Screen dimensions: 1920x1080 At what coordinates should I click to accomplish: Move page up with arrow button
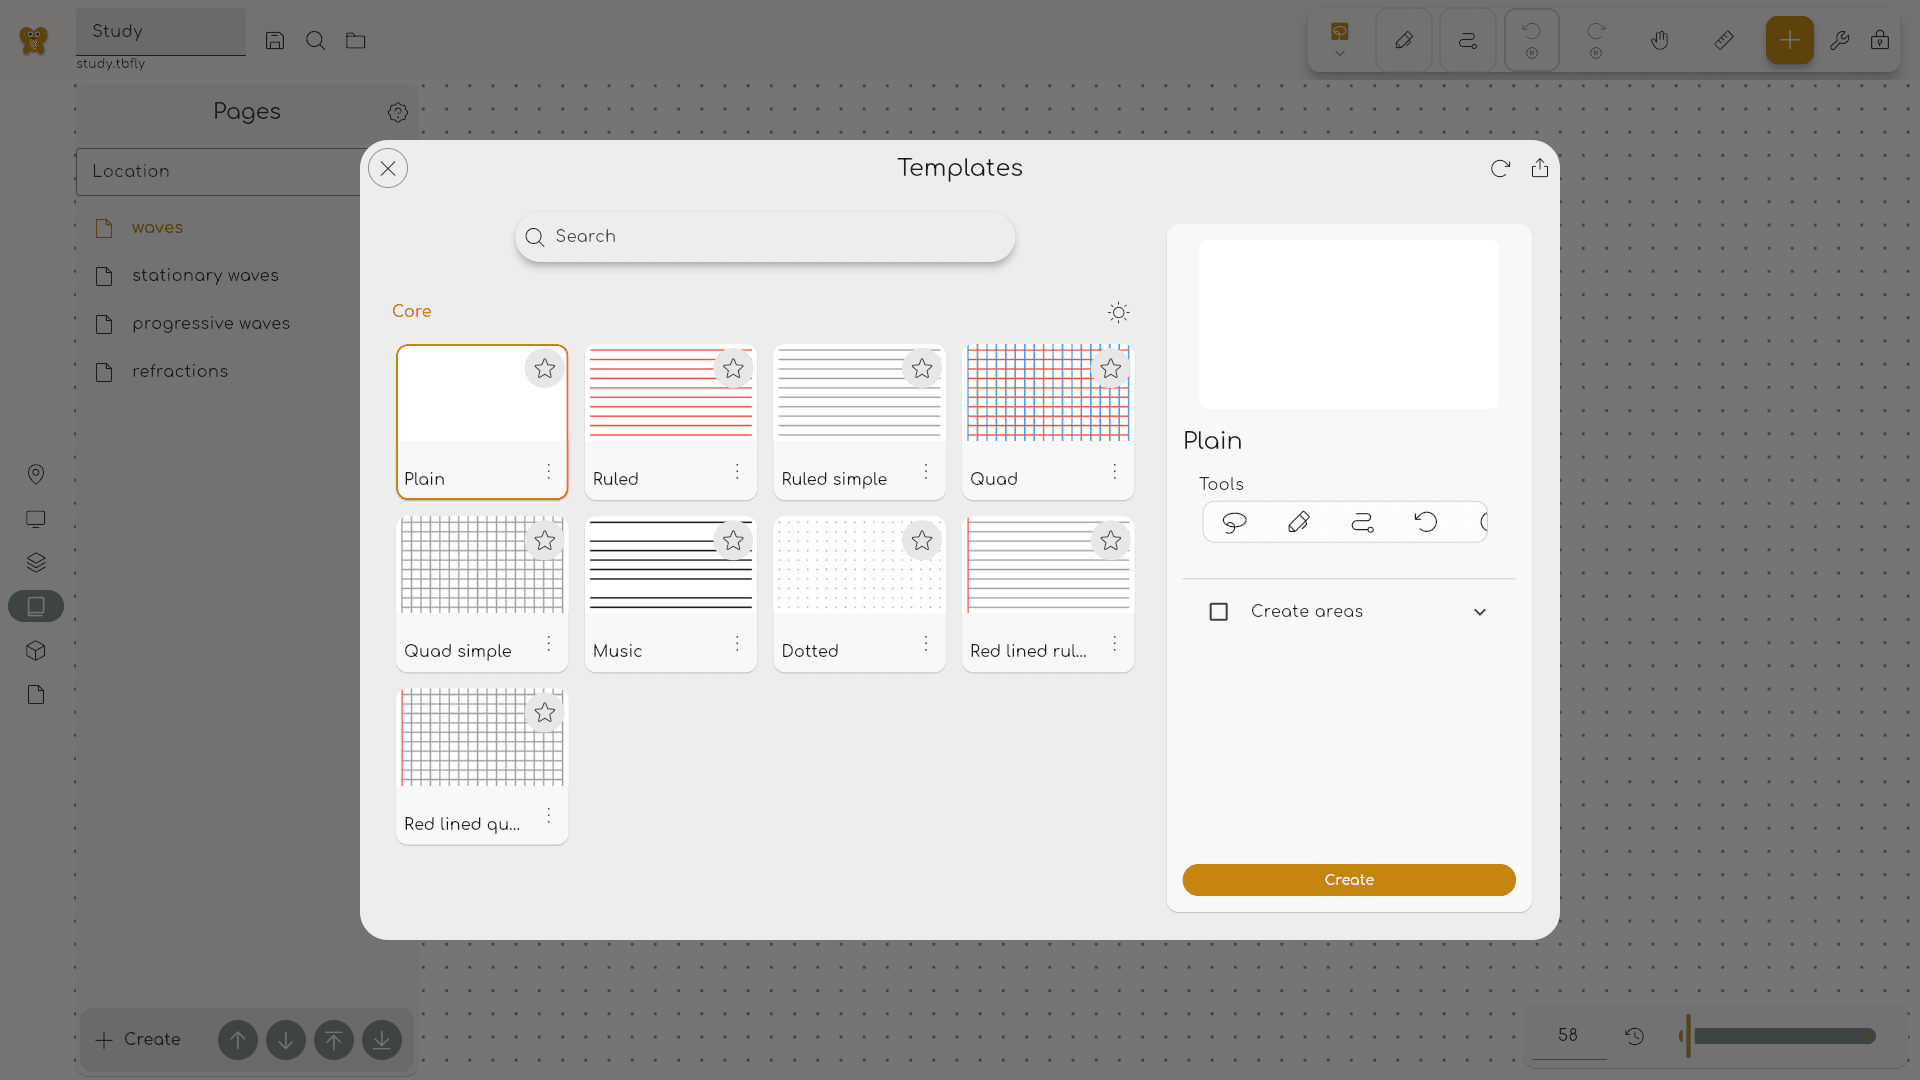[238, 1040]
